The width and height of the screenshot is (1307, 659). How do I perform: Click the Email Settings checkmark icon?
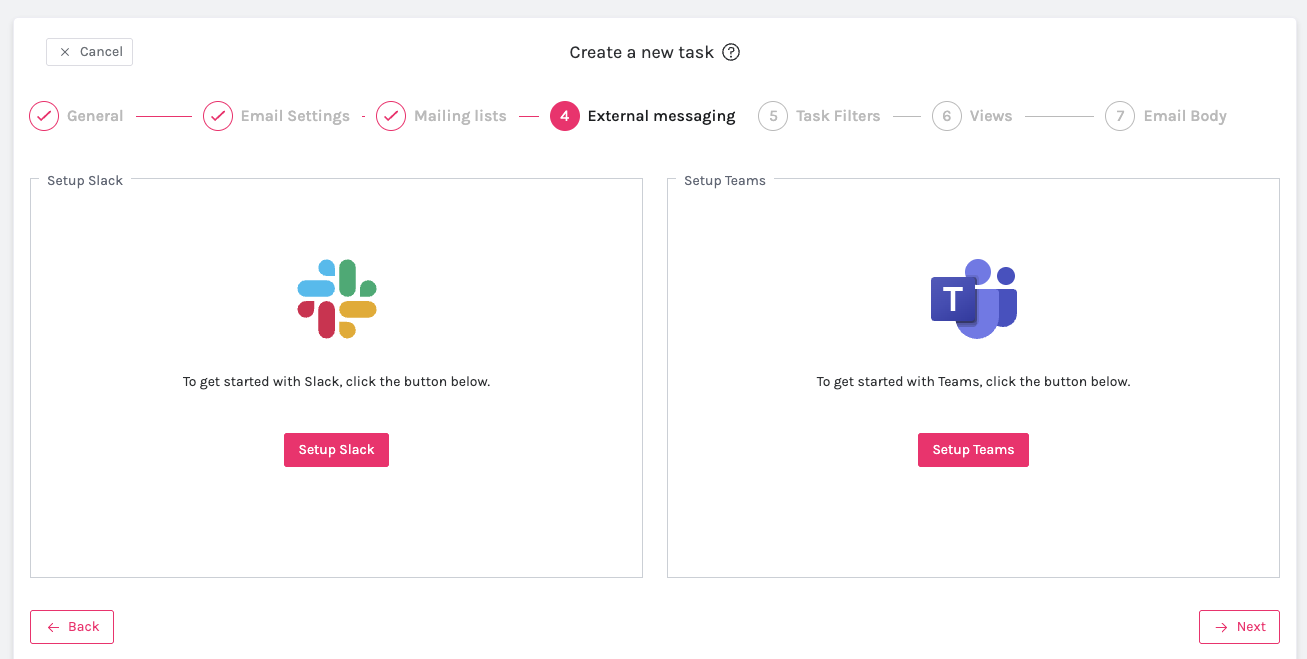click(x=218, y=116)
